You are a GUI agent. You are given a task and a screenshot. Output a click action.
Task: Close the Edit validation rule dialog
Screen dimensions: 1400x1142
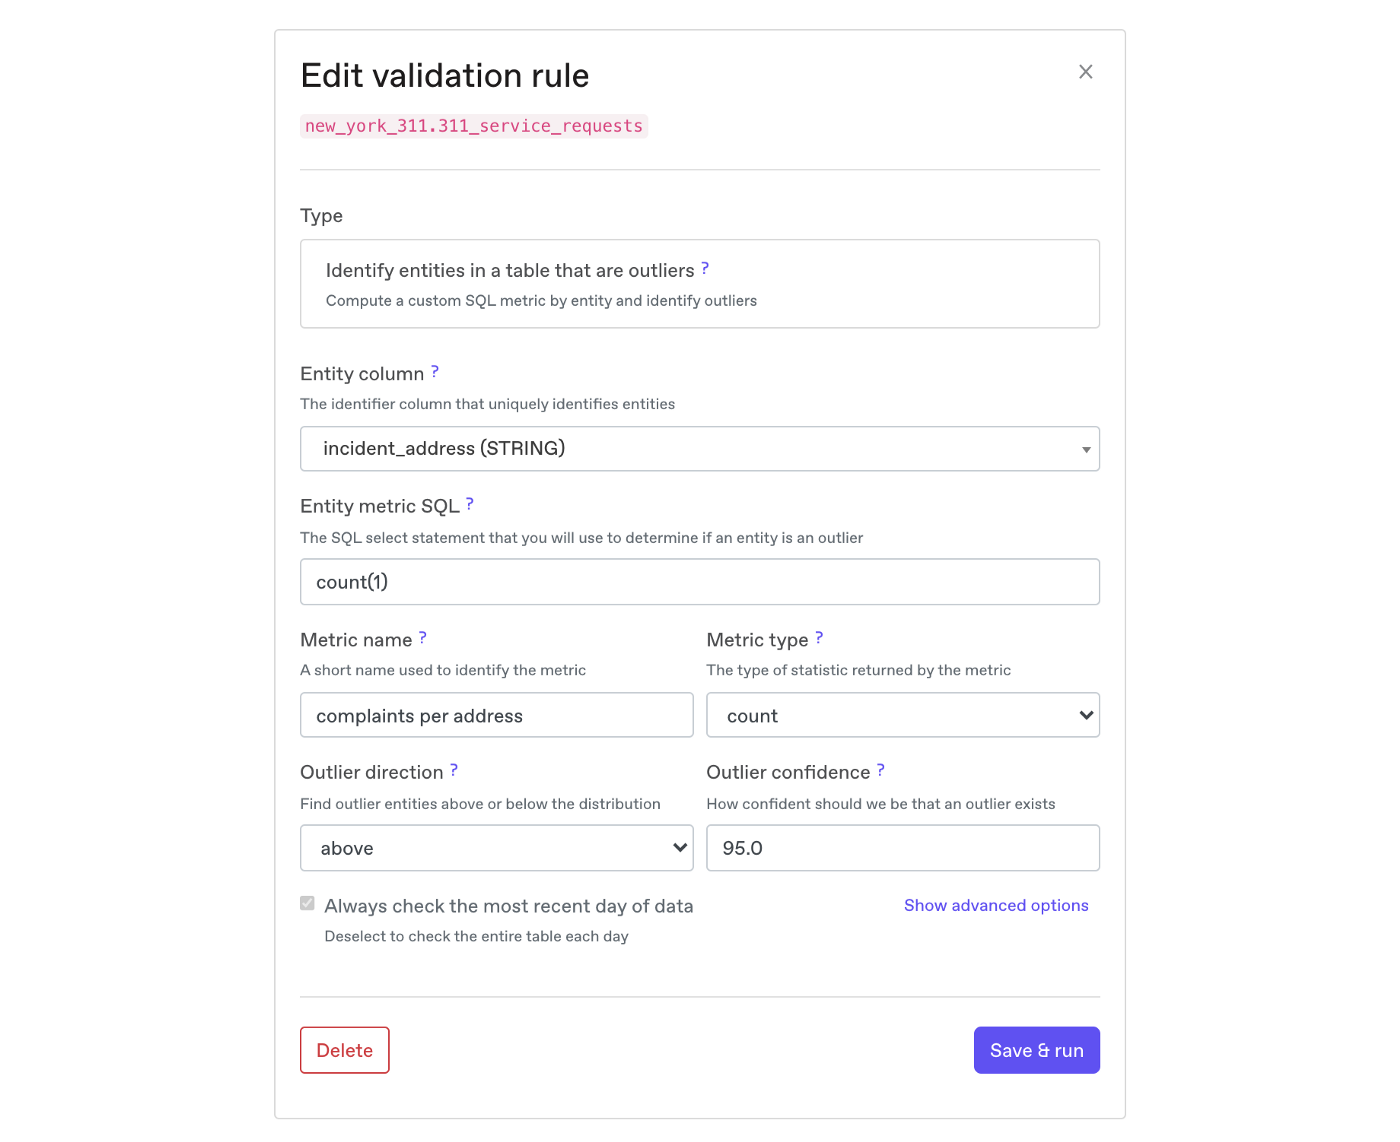coord(1086,72)
